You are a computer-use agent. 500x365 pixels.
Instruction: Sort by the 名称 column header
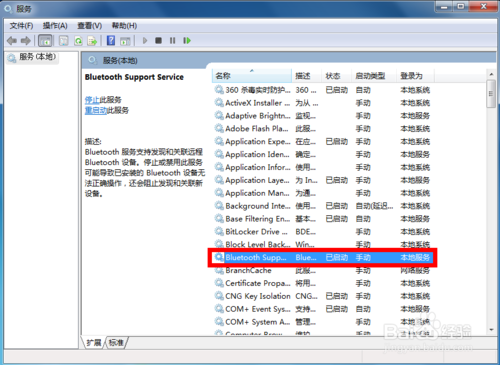coord(252,76)
